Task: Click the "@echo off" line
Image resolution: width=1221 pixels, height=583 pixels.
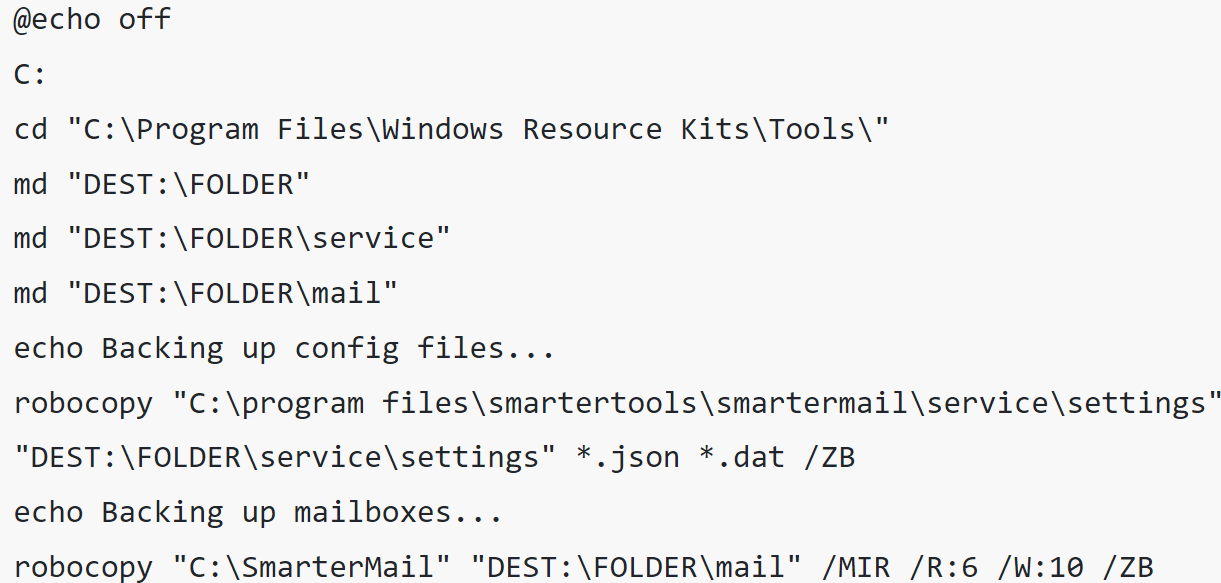Action: pyautogui.click(x=92, y=21)
